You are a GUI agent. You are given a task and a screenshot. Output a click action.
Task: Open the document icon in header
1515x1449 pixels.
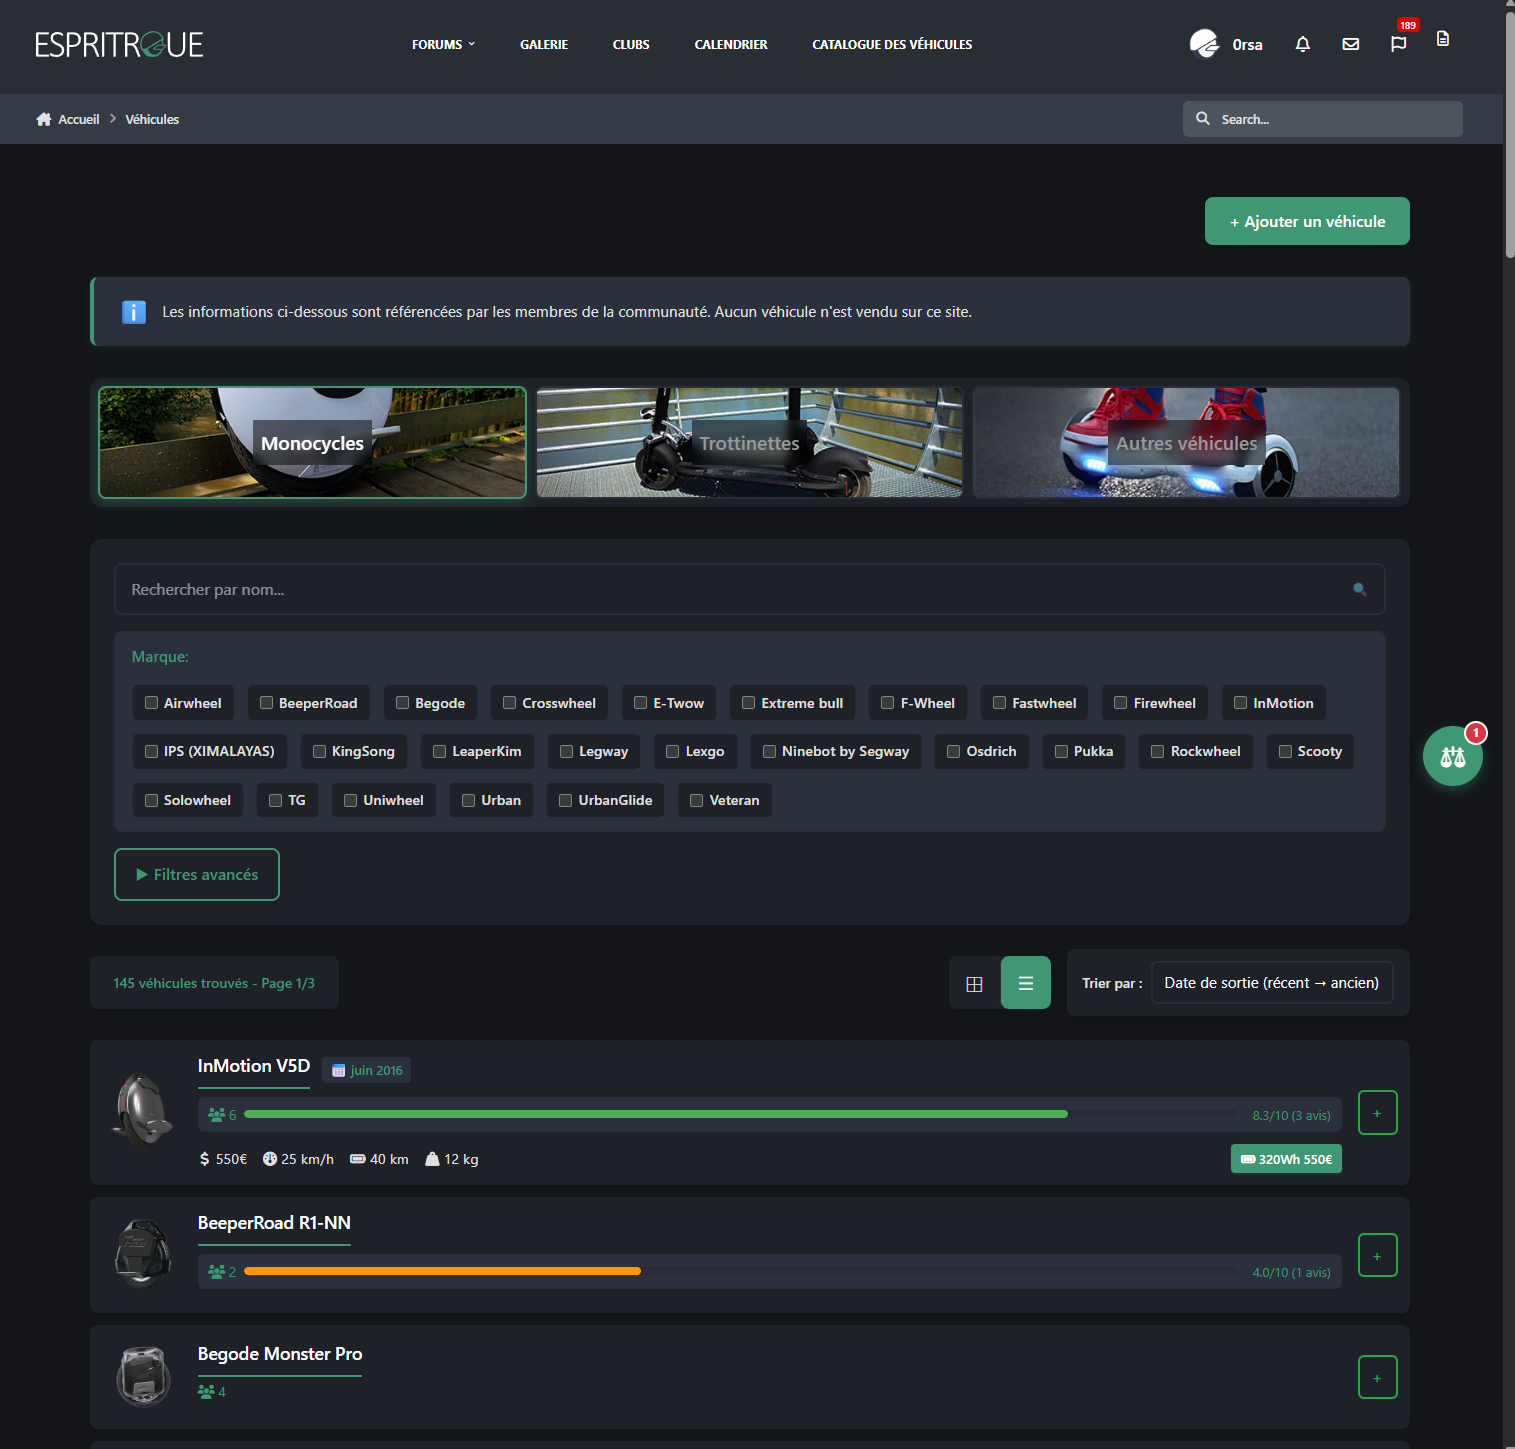[x=1442, y=39]
